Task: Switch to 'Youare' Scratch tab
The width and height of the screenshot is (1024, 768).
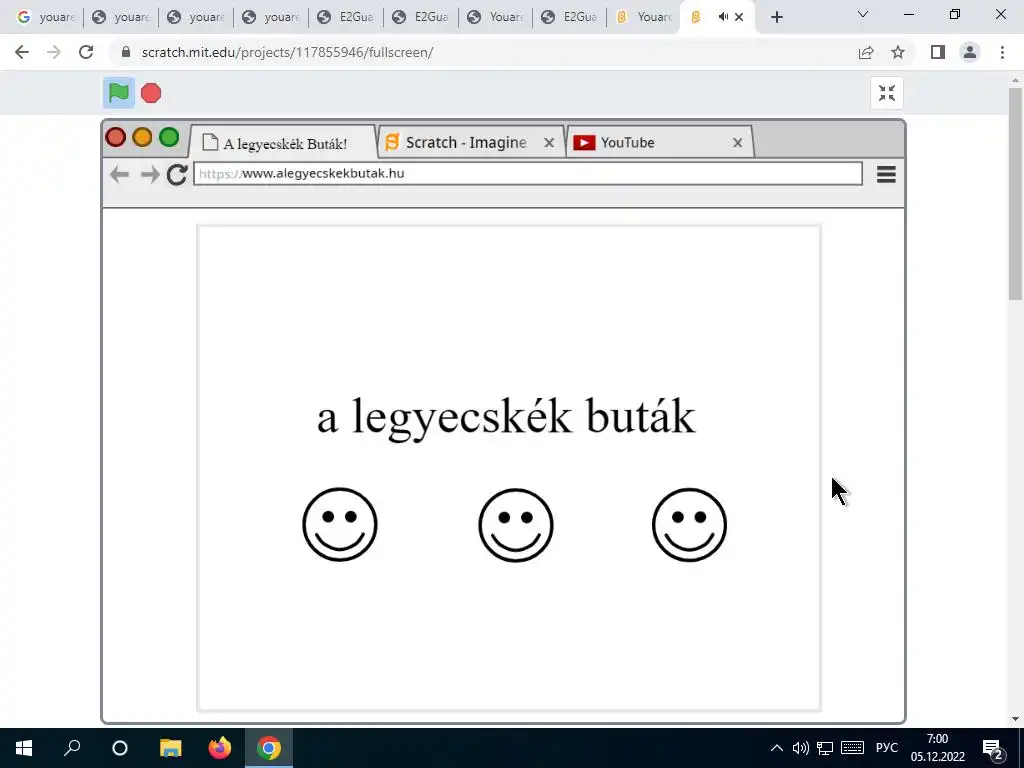Action: [x=643, y=17]
